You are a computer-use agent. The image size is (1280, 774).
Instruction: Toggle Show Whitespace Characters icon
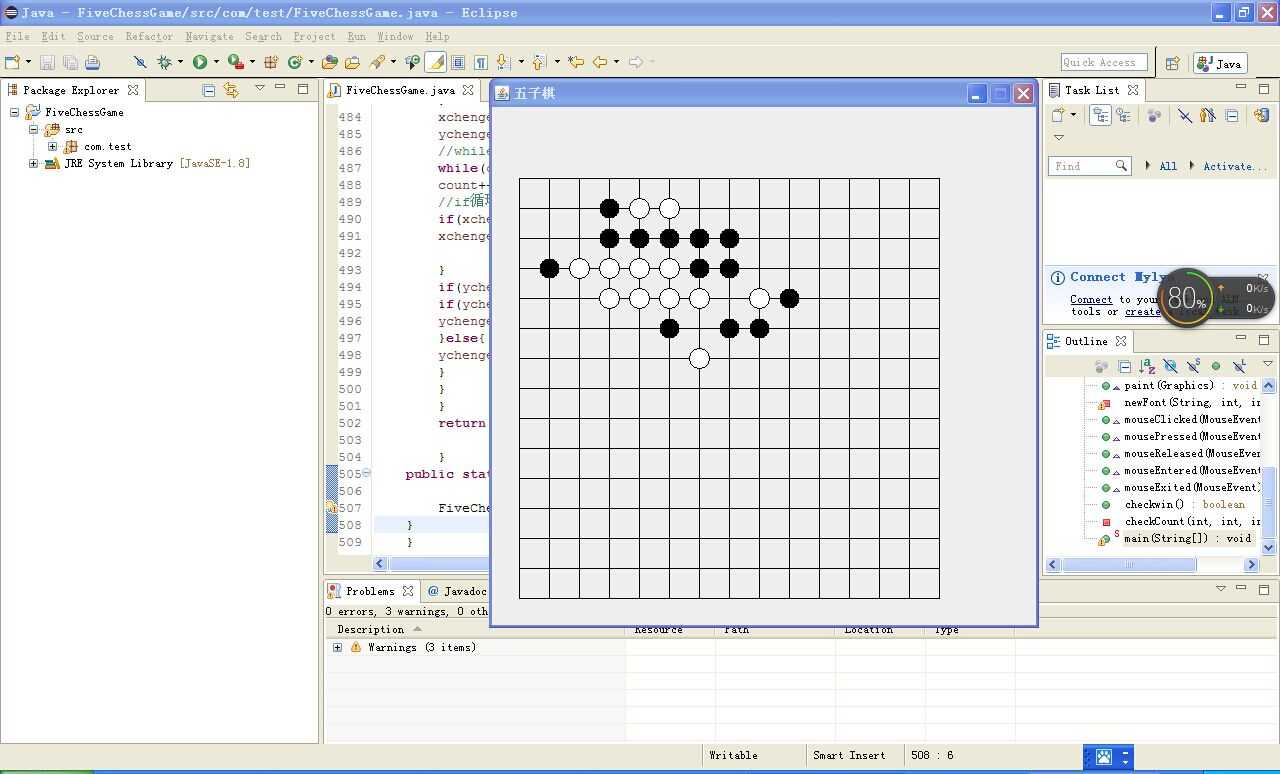[481, 62]
